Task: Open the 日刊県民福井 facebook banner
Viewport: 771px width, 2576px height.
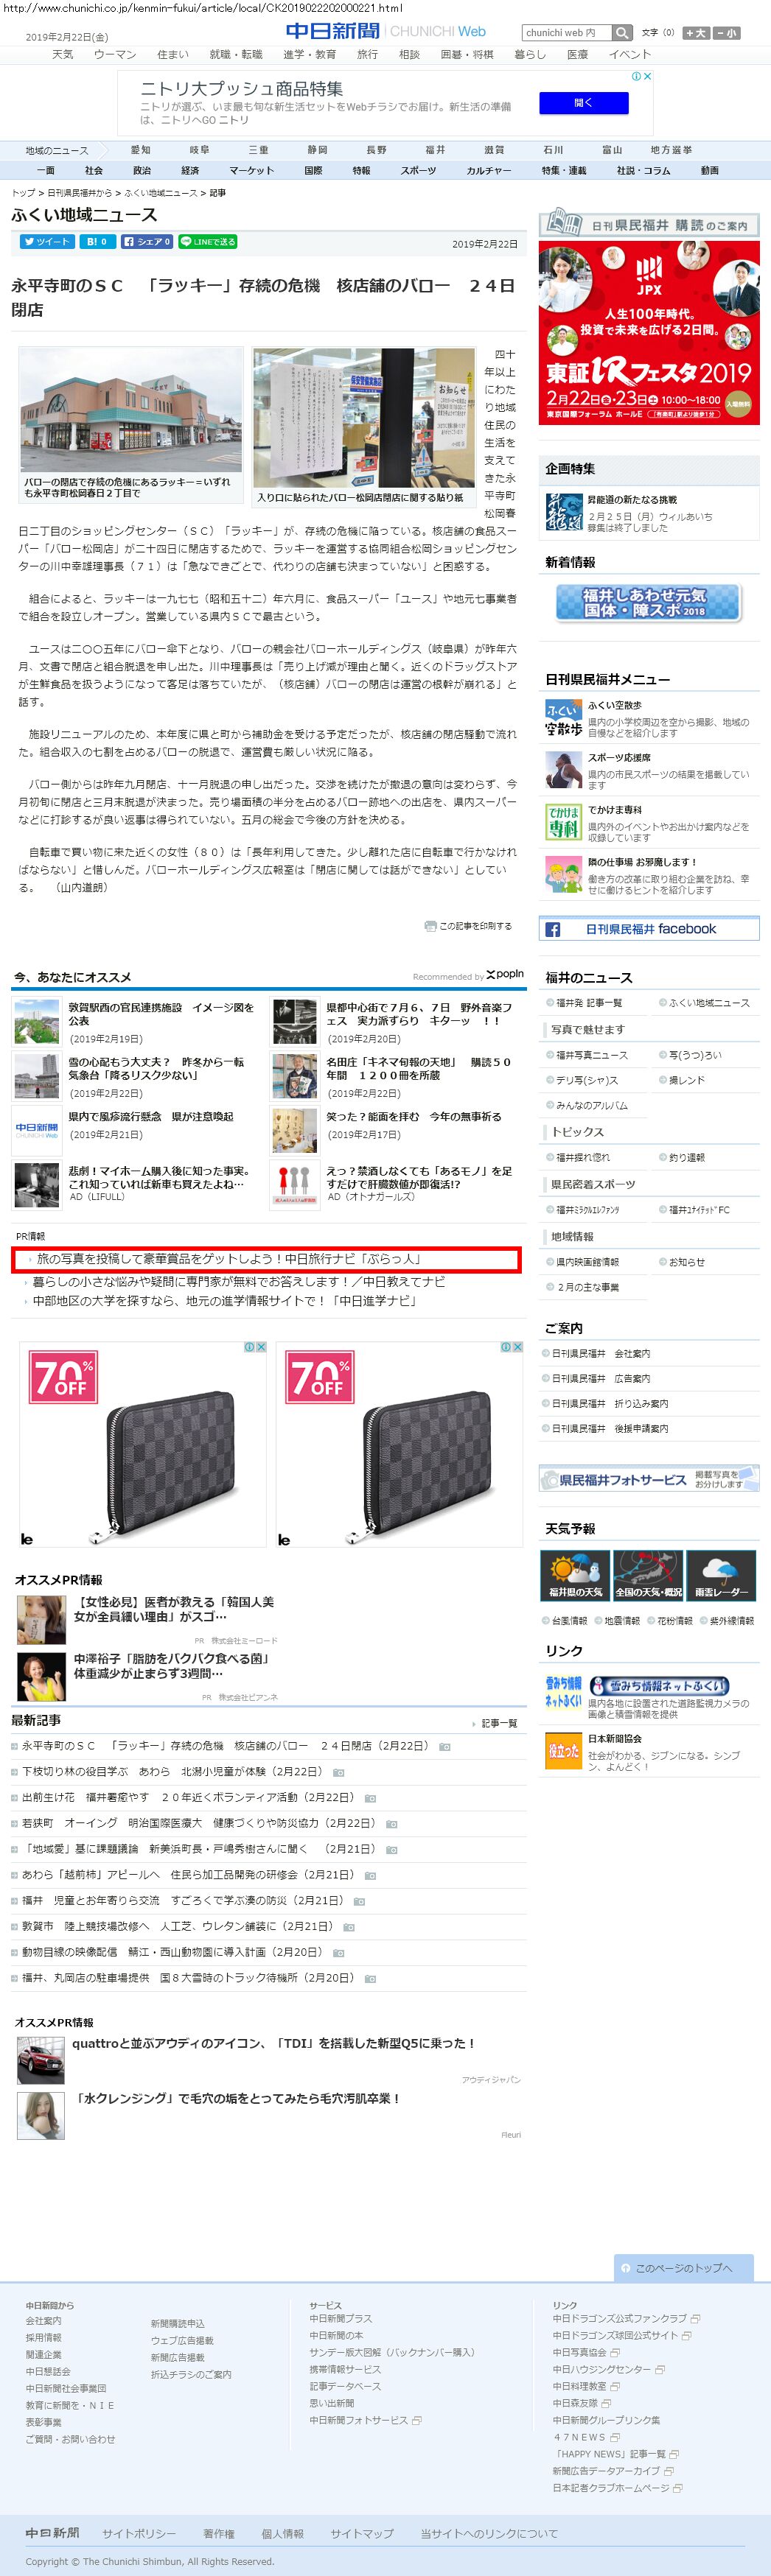Action: pyautogui.click(x=649, y=929)
